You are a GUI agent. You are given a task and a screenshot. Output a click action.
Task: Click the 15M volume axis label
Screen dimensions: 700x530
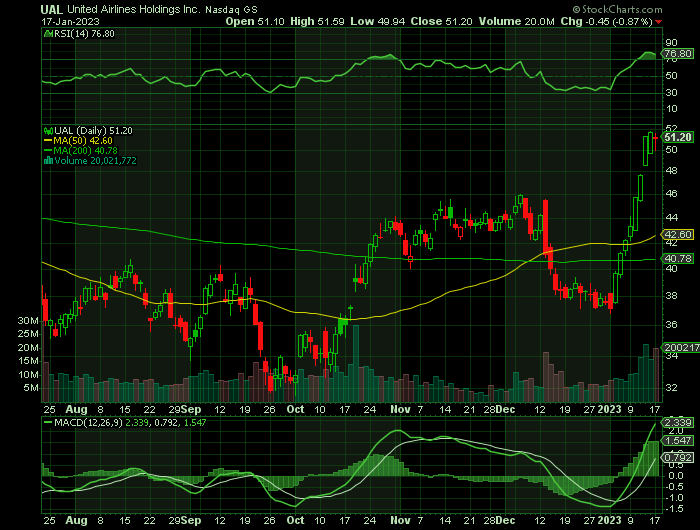[x=28, y=361]
